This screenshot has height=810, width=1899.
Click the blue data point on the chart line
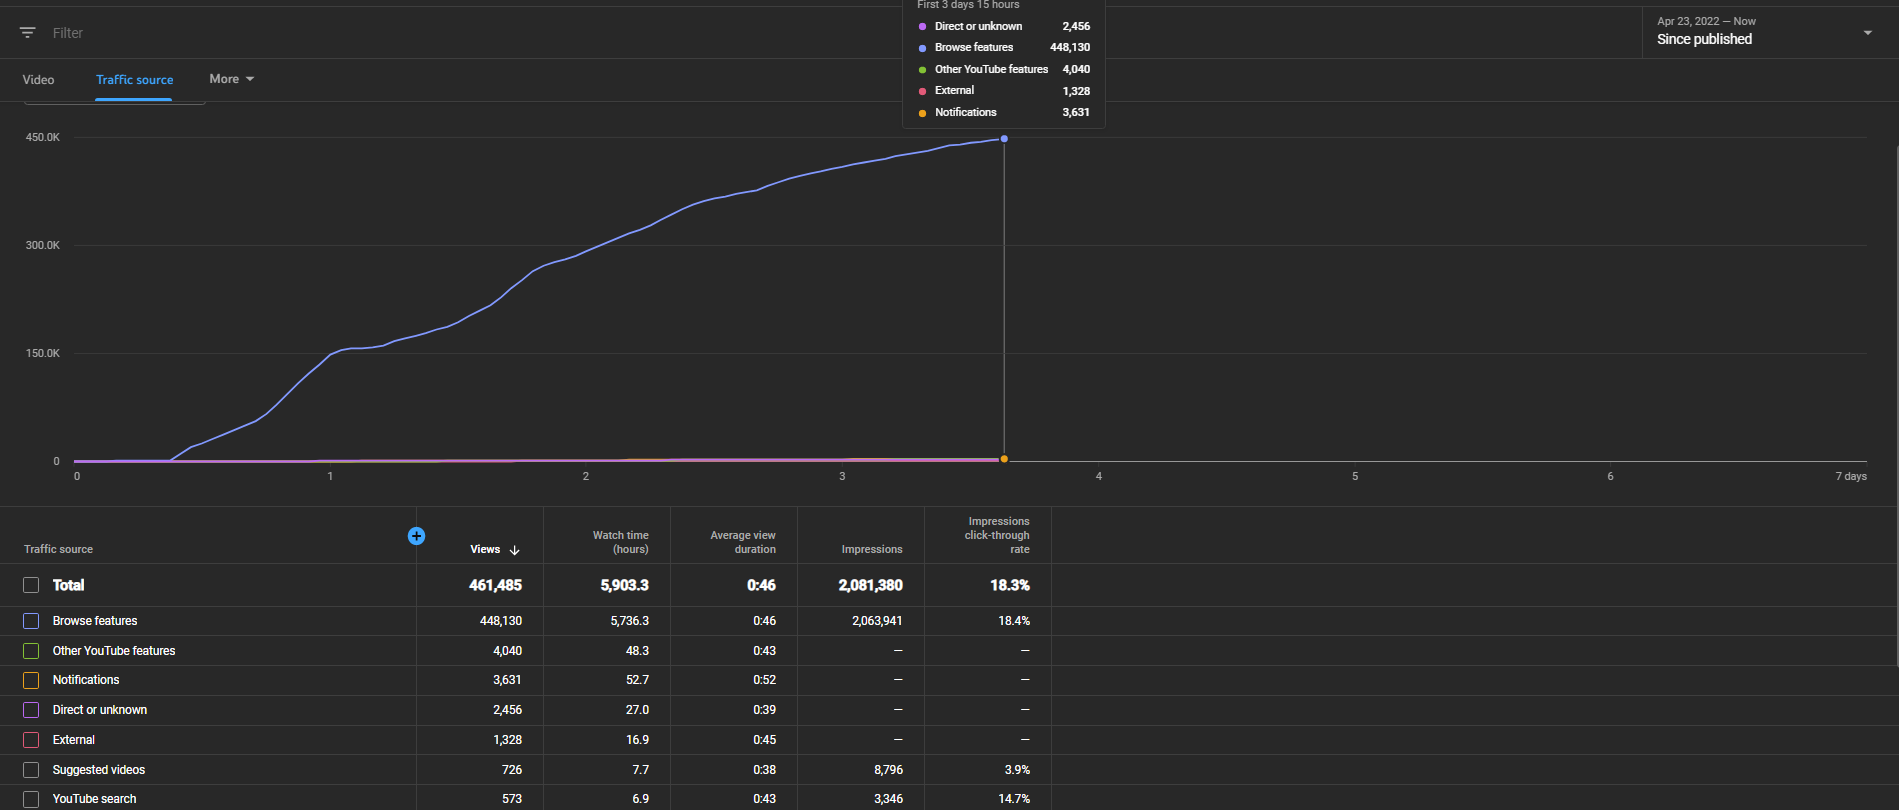tap(1004, 139)
